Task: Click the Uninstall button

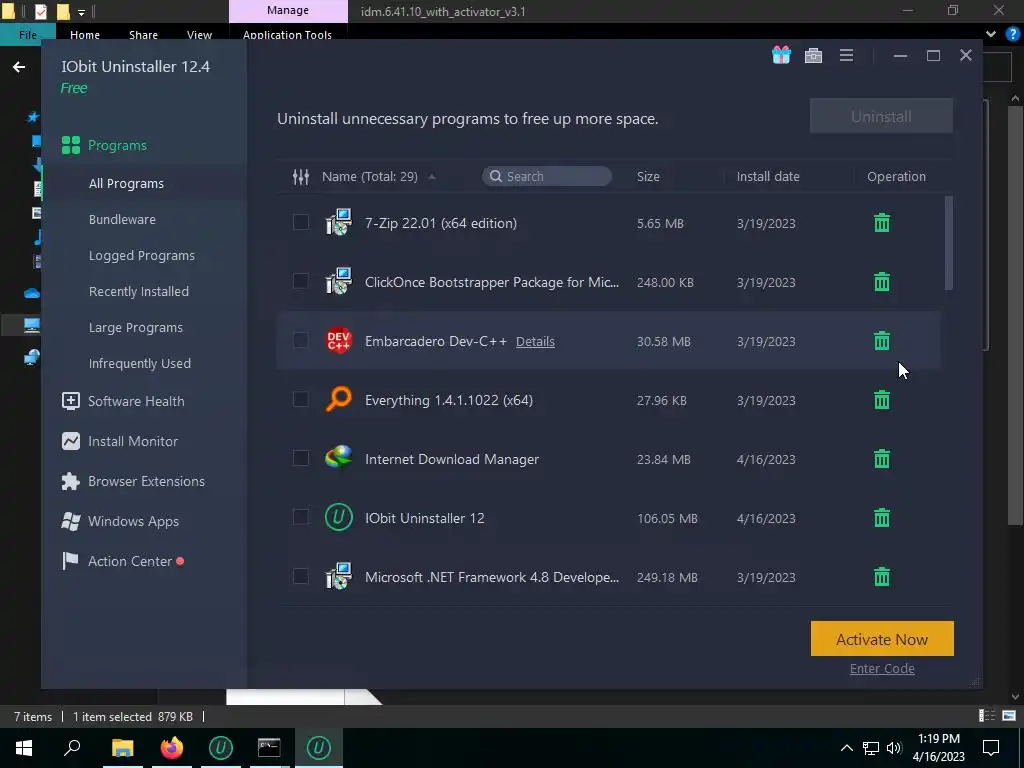Action: pos(881,116)
